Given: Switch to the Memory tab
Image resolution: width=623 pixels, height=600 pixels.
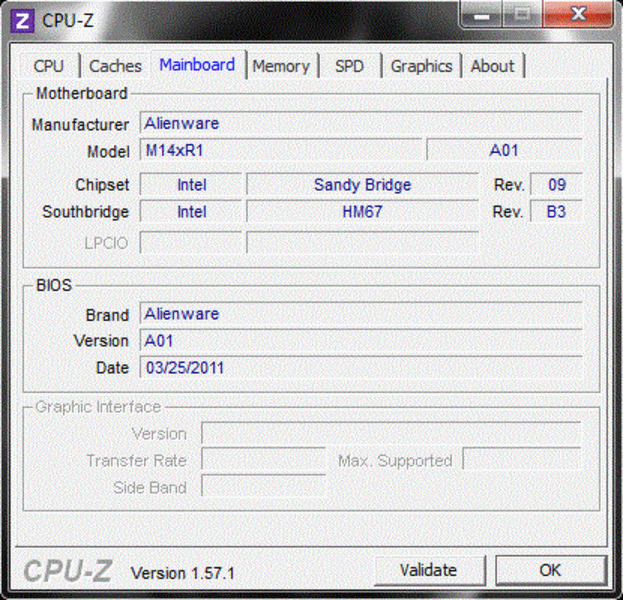Looking at the screenshot, I should [x=281, y=66].
